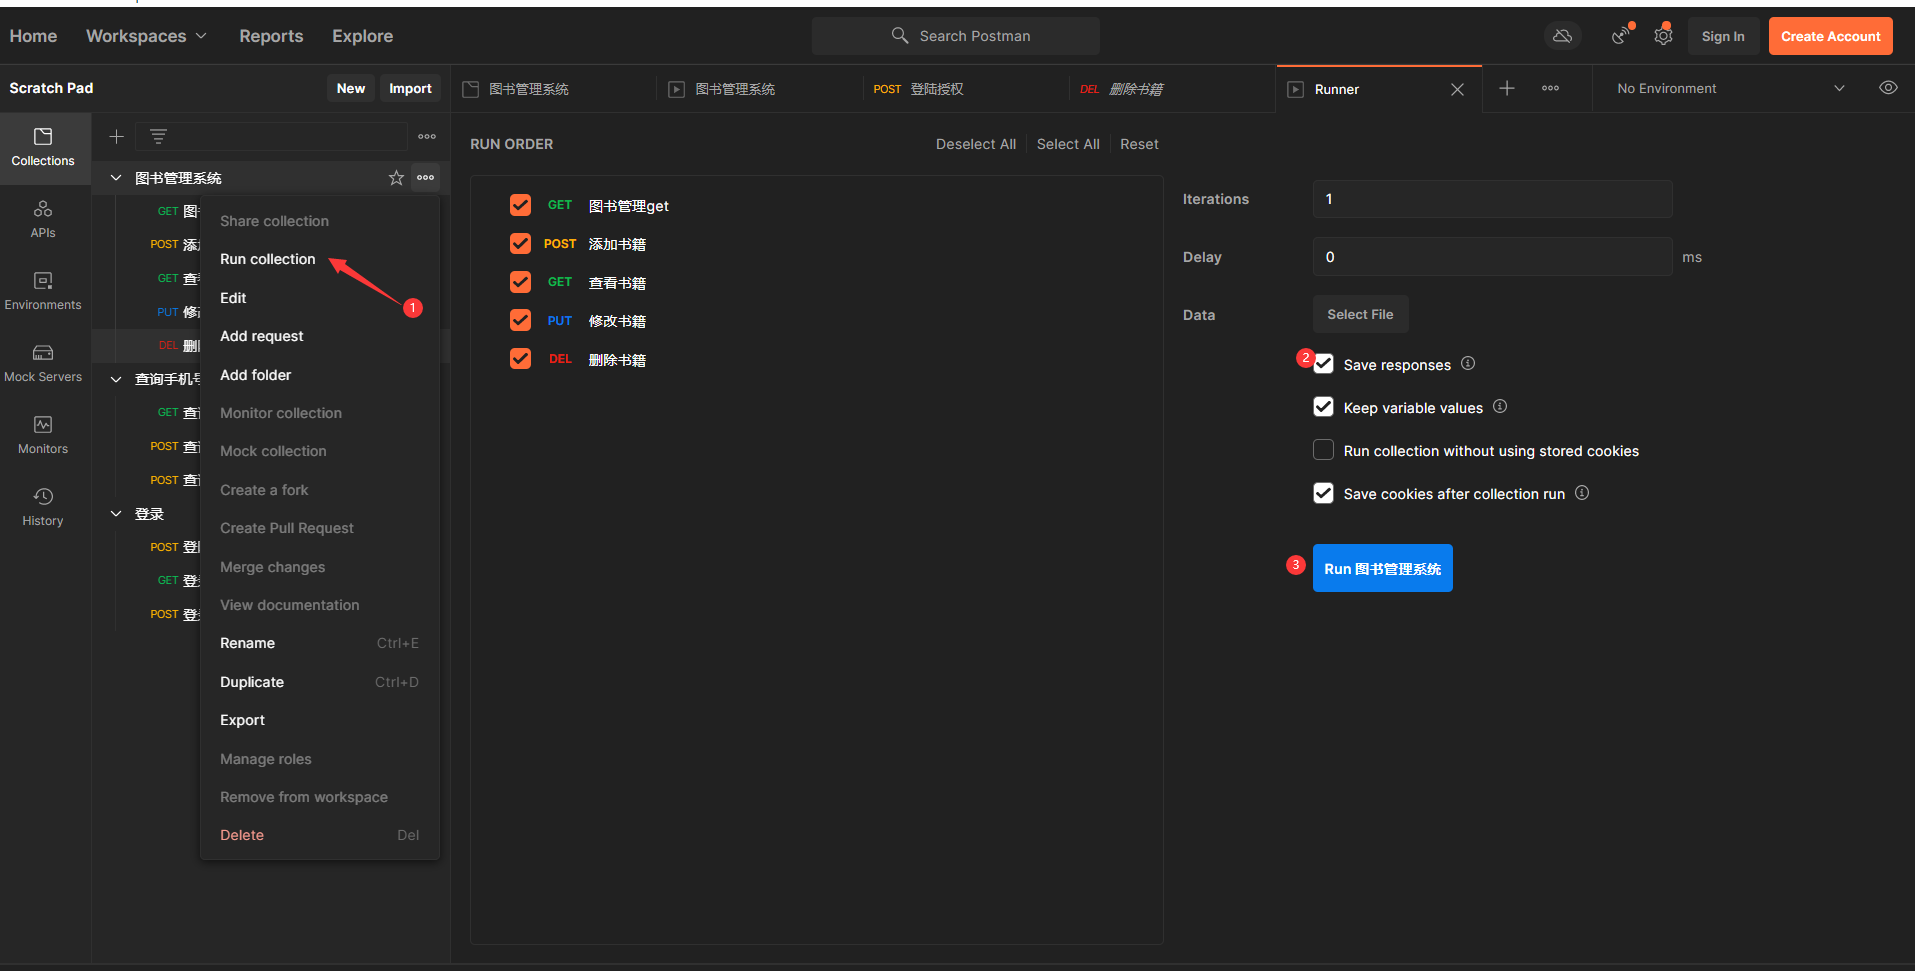Viewport: 1915px width, 971px height.
Task: Click the cloud sync offline icon
Action: (x=1562, y=36)
